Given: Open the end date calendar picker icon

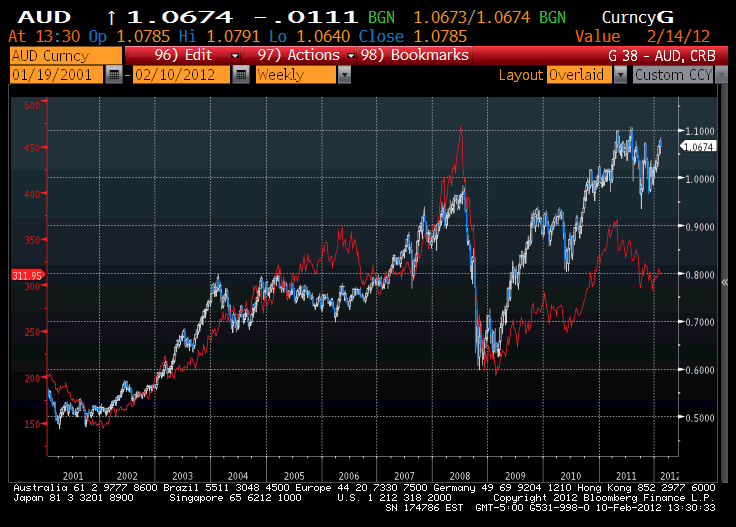Looking at the screenshot, I should coord(241,75).
